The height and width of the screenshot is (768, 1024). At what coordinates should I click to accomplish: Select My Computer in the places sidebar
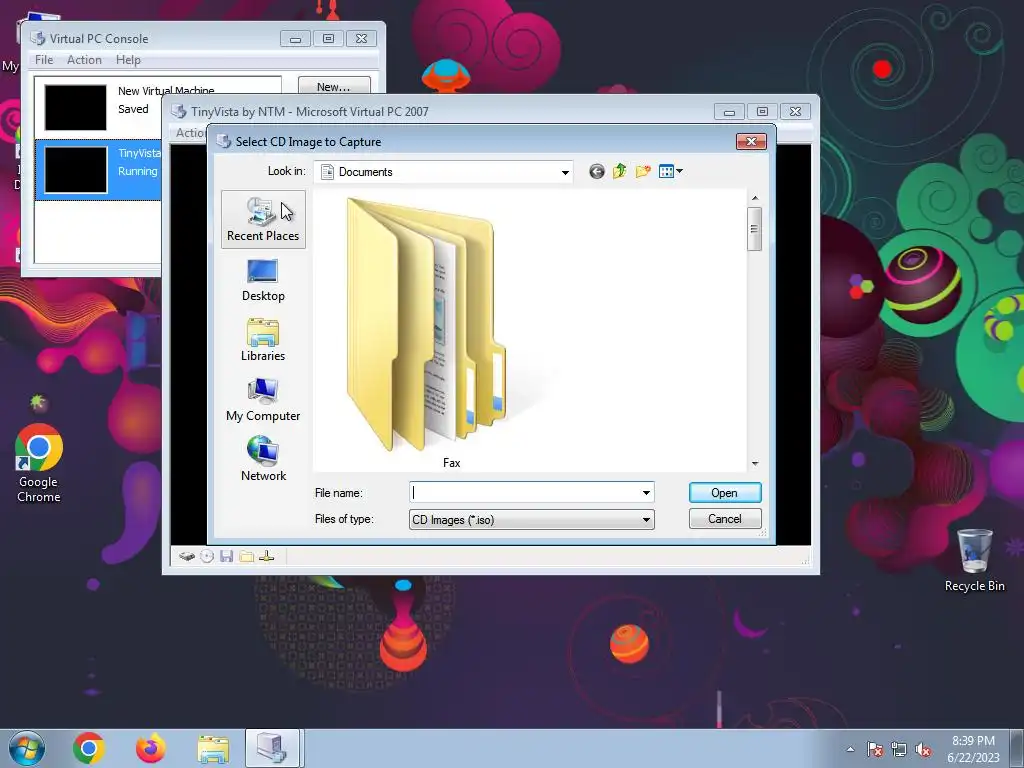point(263,400)
